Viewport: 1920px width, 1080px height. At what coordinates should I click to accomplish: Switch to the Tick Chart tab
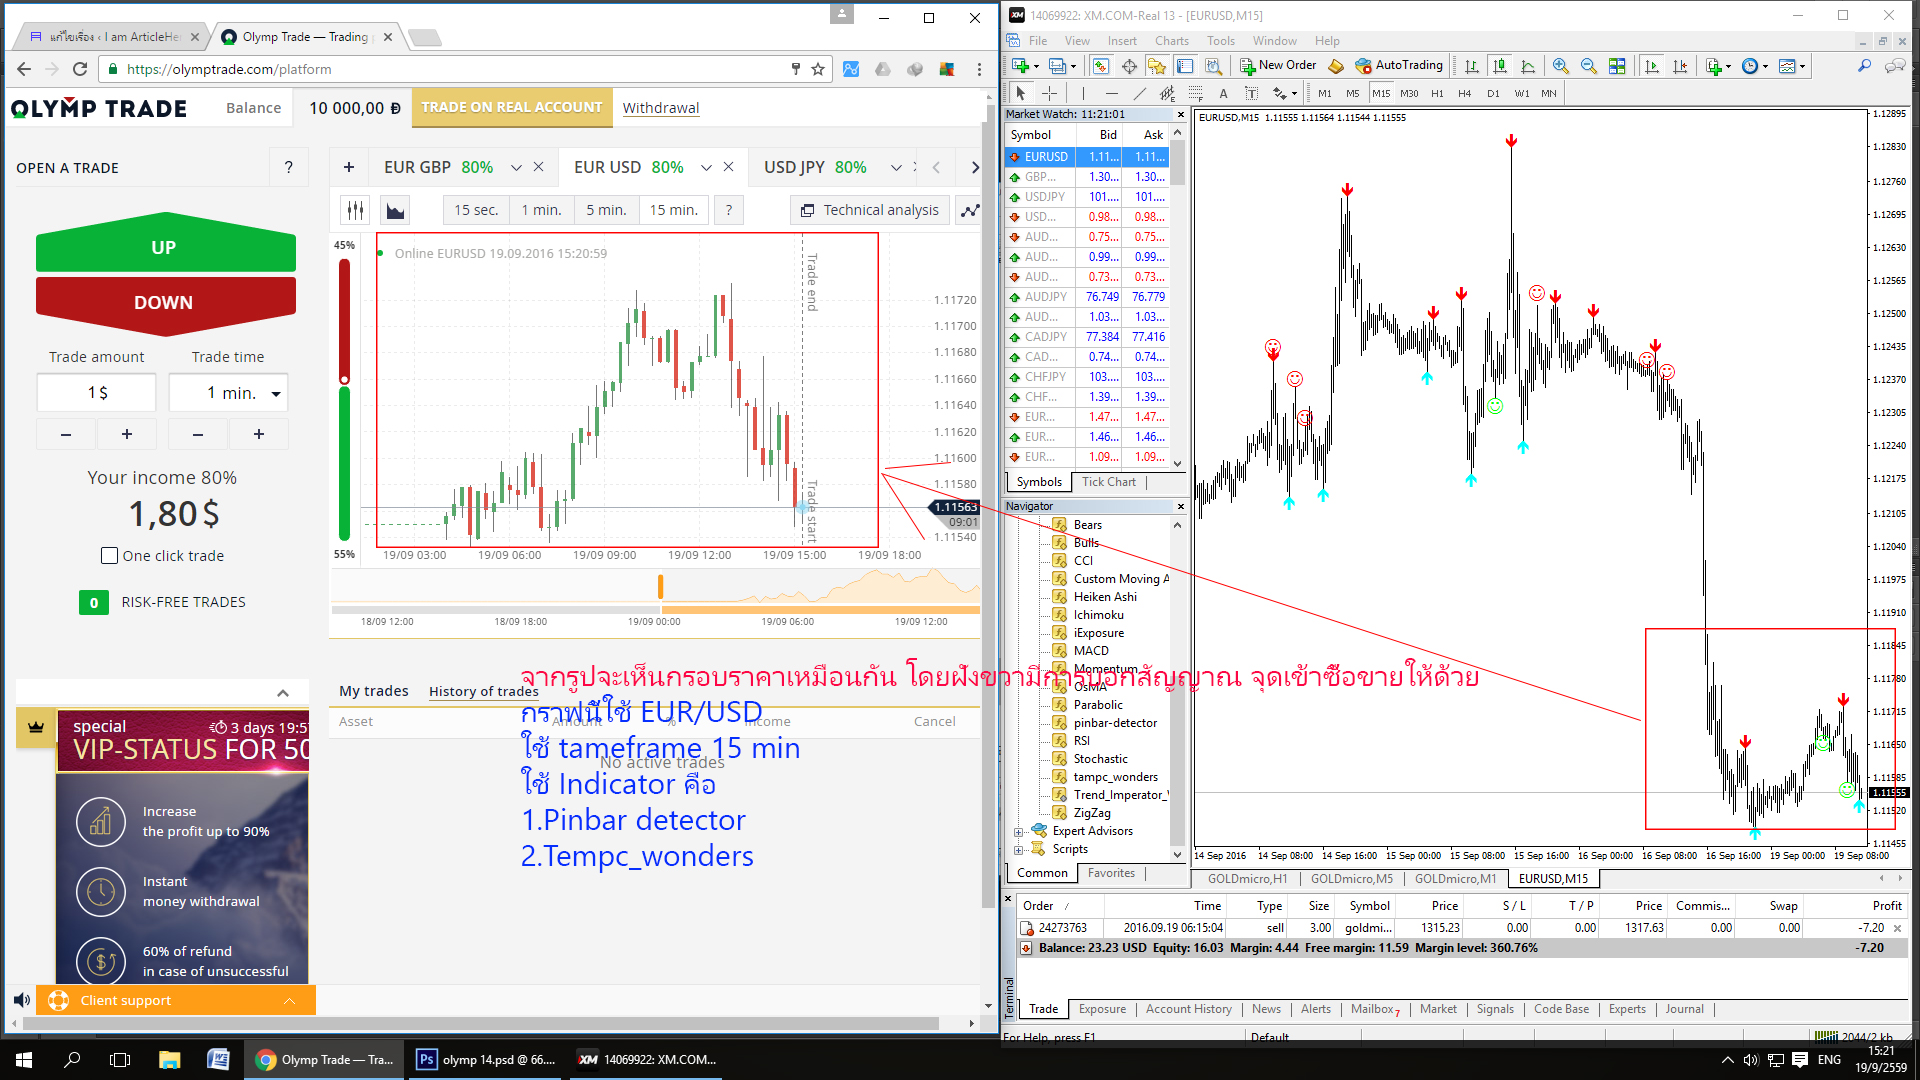[x=1108, y=482]
